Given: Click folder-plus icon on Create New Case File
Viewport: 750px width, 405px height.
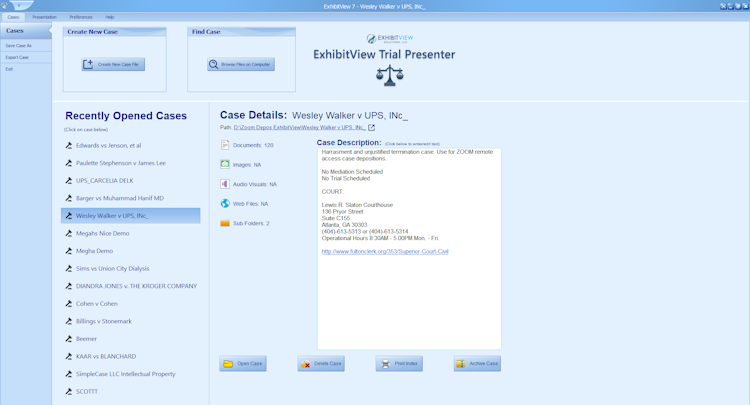Looking at the screenshot, I should 88,64.
